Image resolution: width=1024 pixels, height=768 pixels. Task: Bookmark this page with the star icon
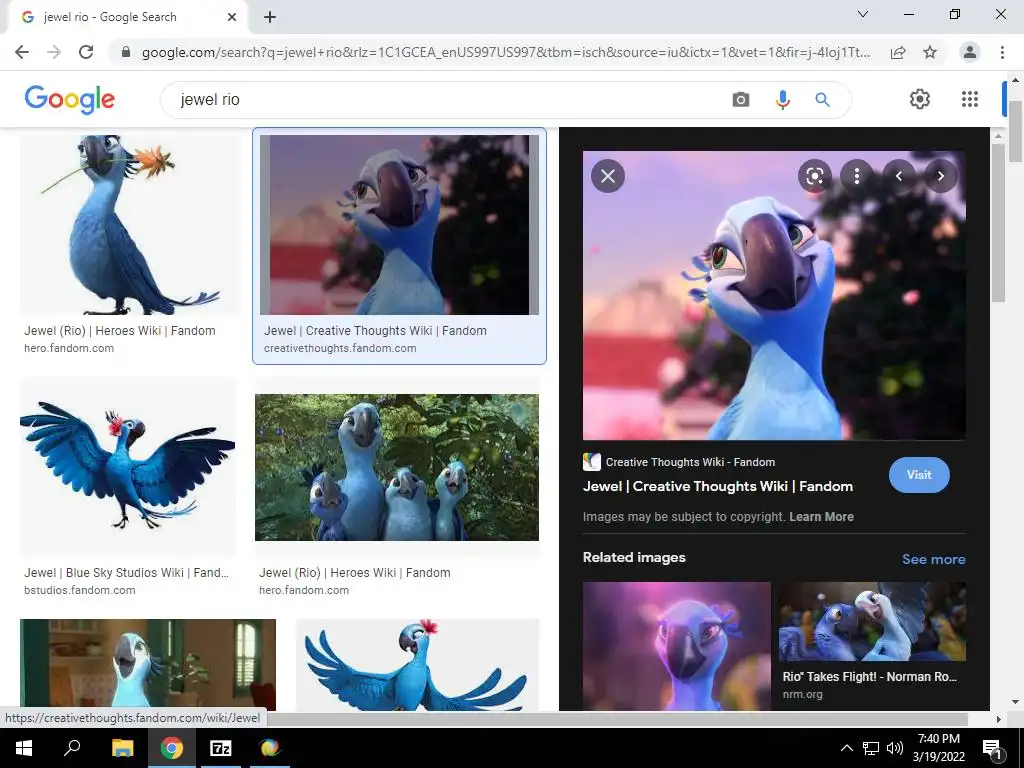[x=930, y=52]
